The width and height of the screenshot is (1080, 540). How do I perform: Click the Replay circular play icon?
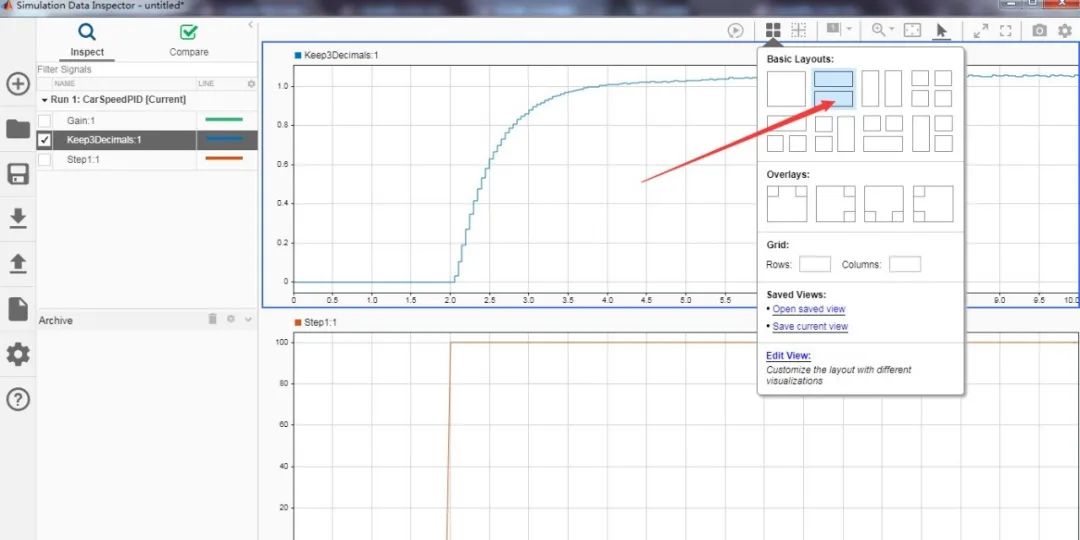point(736,30)
